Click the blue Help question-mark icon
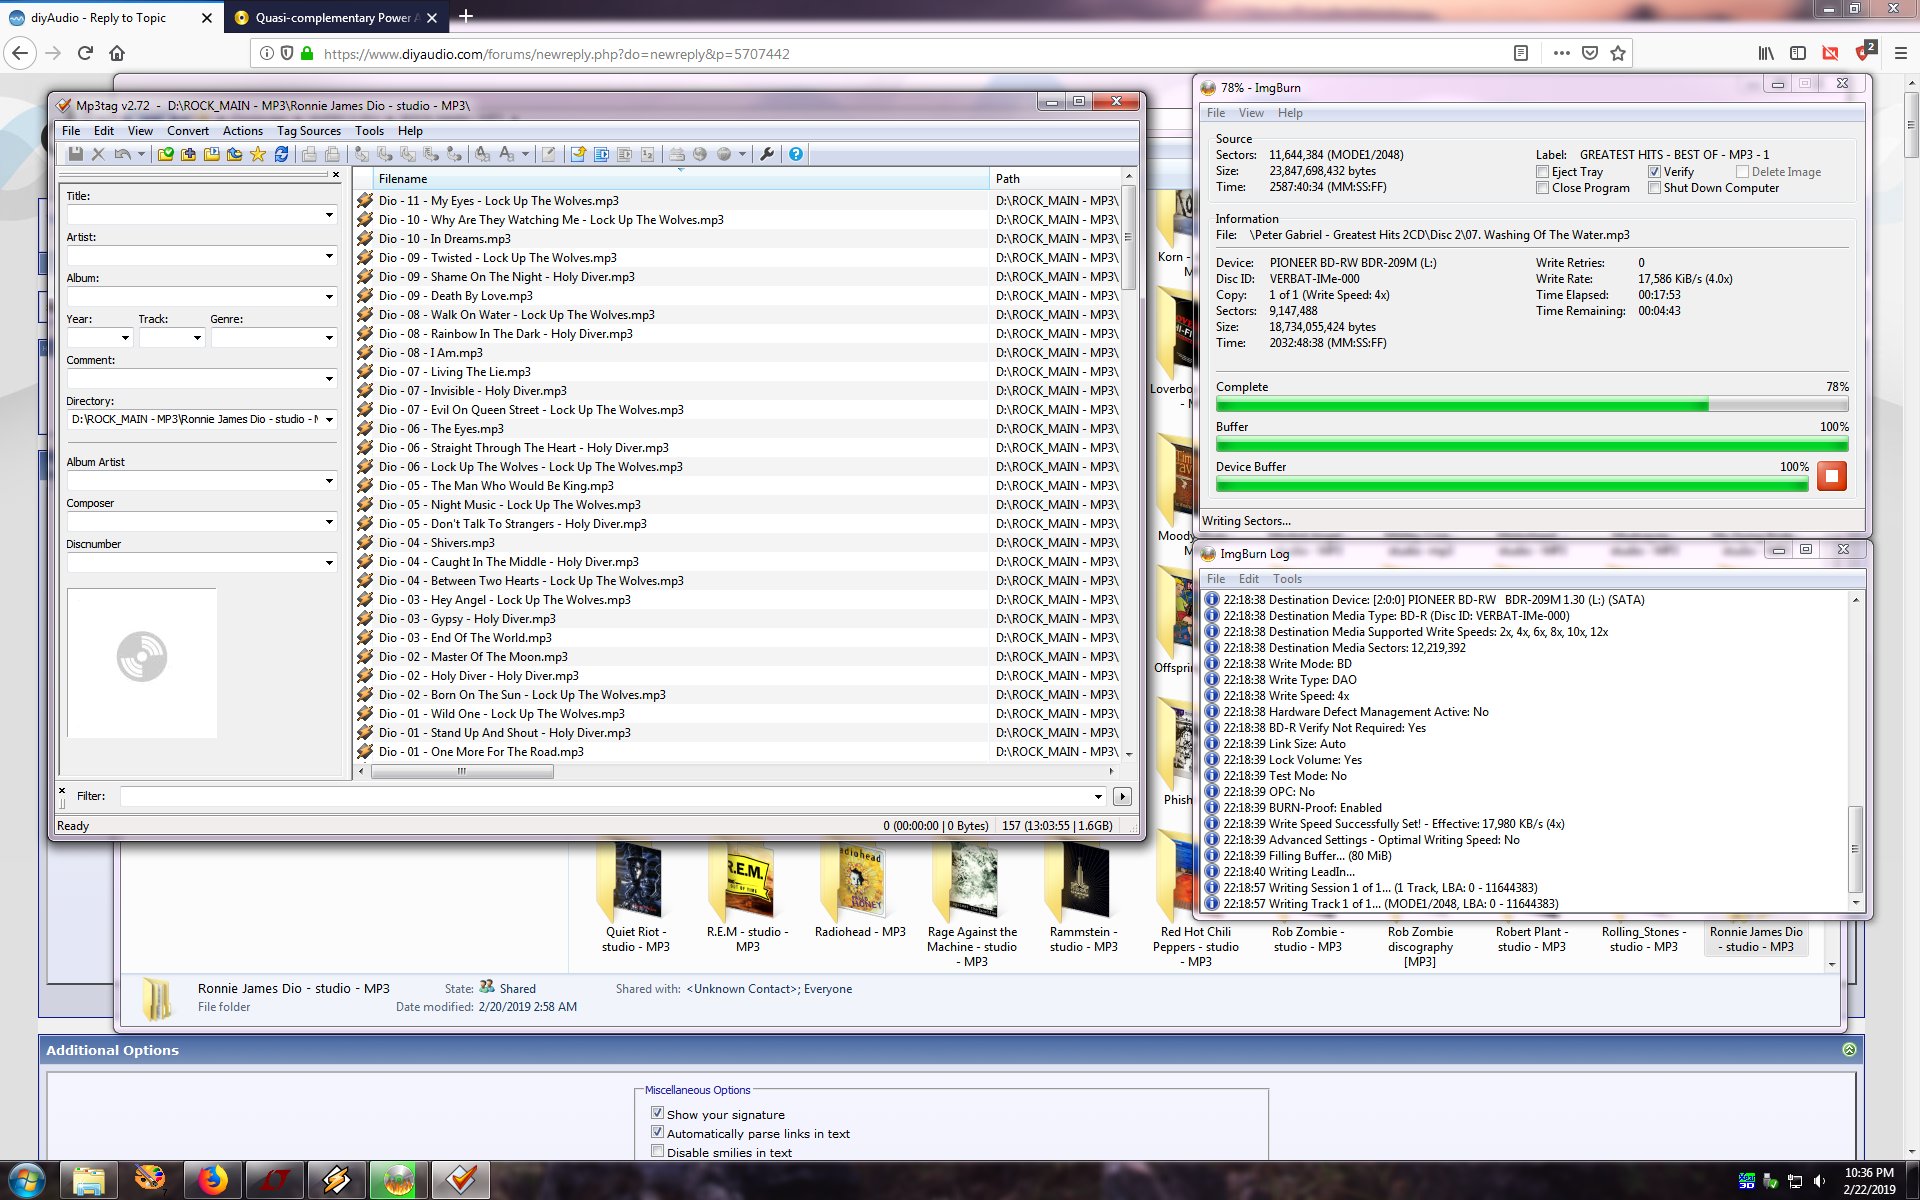Screen dimensions: 1920x1200 coord(796,154)
